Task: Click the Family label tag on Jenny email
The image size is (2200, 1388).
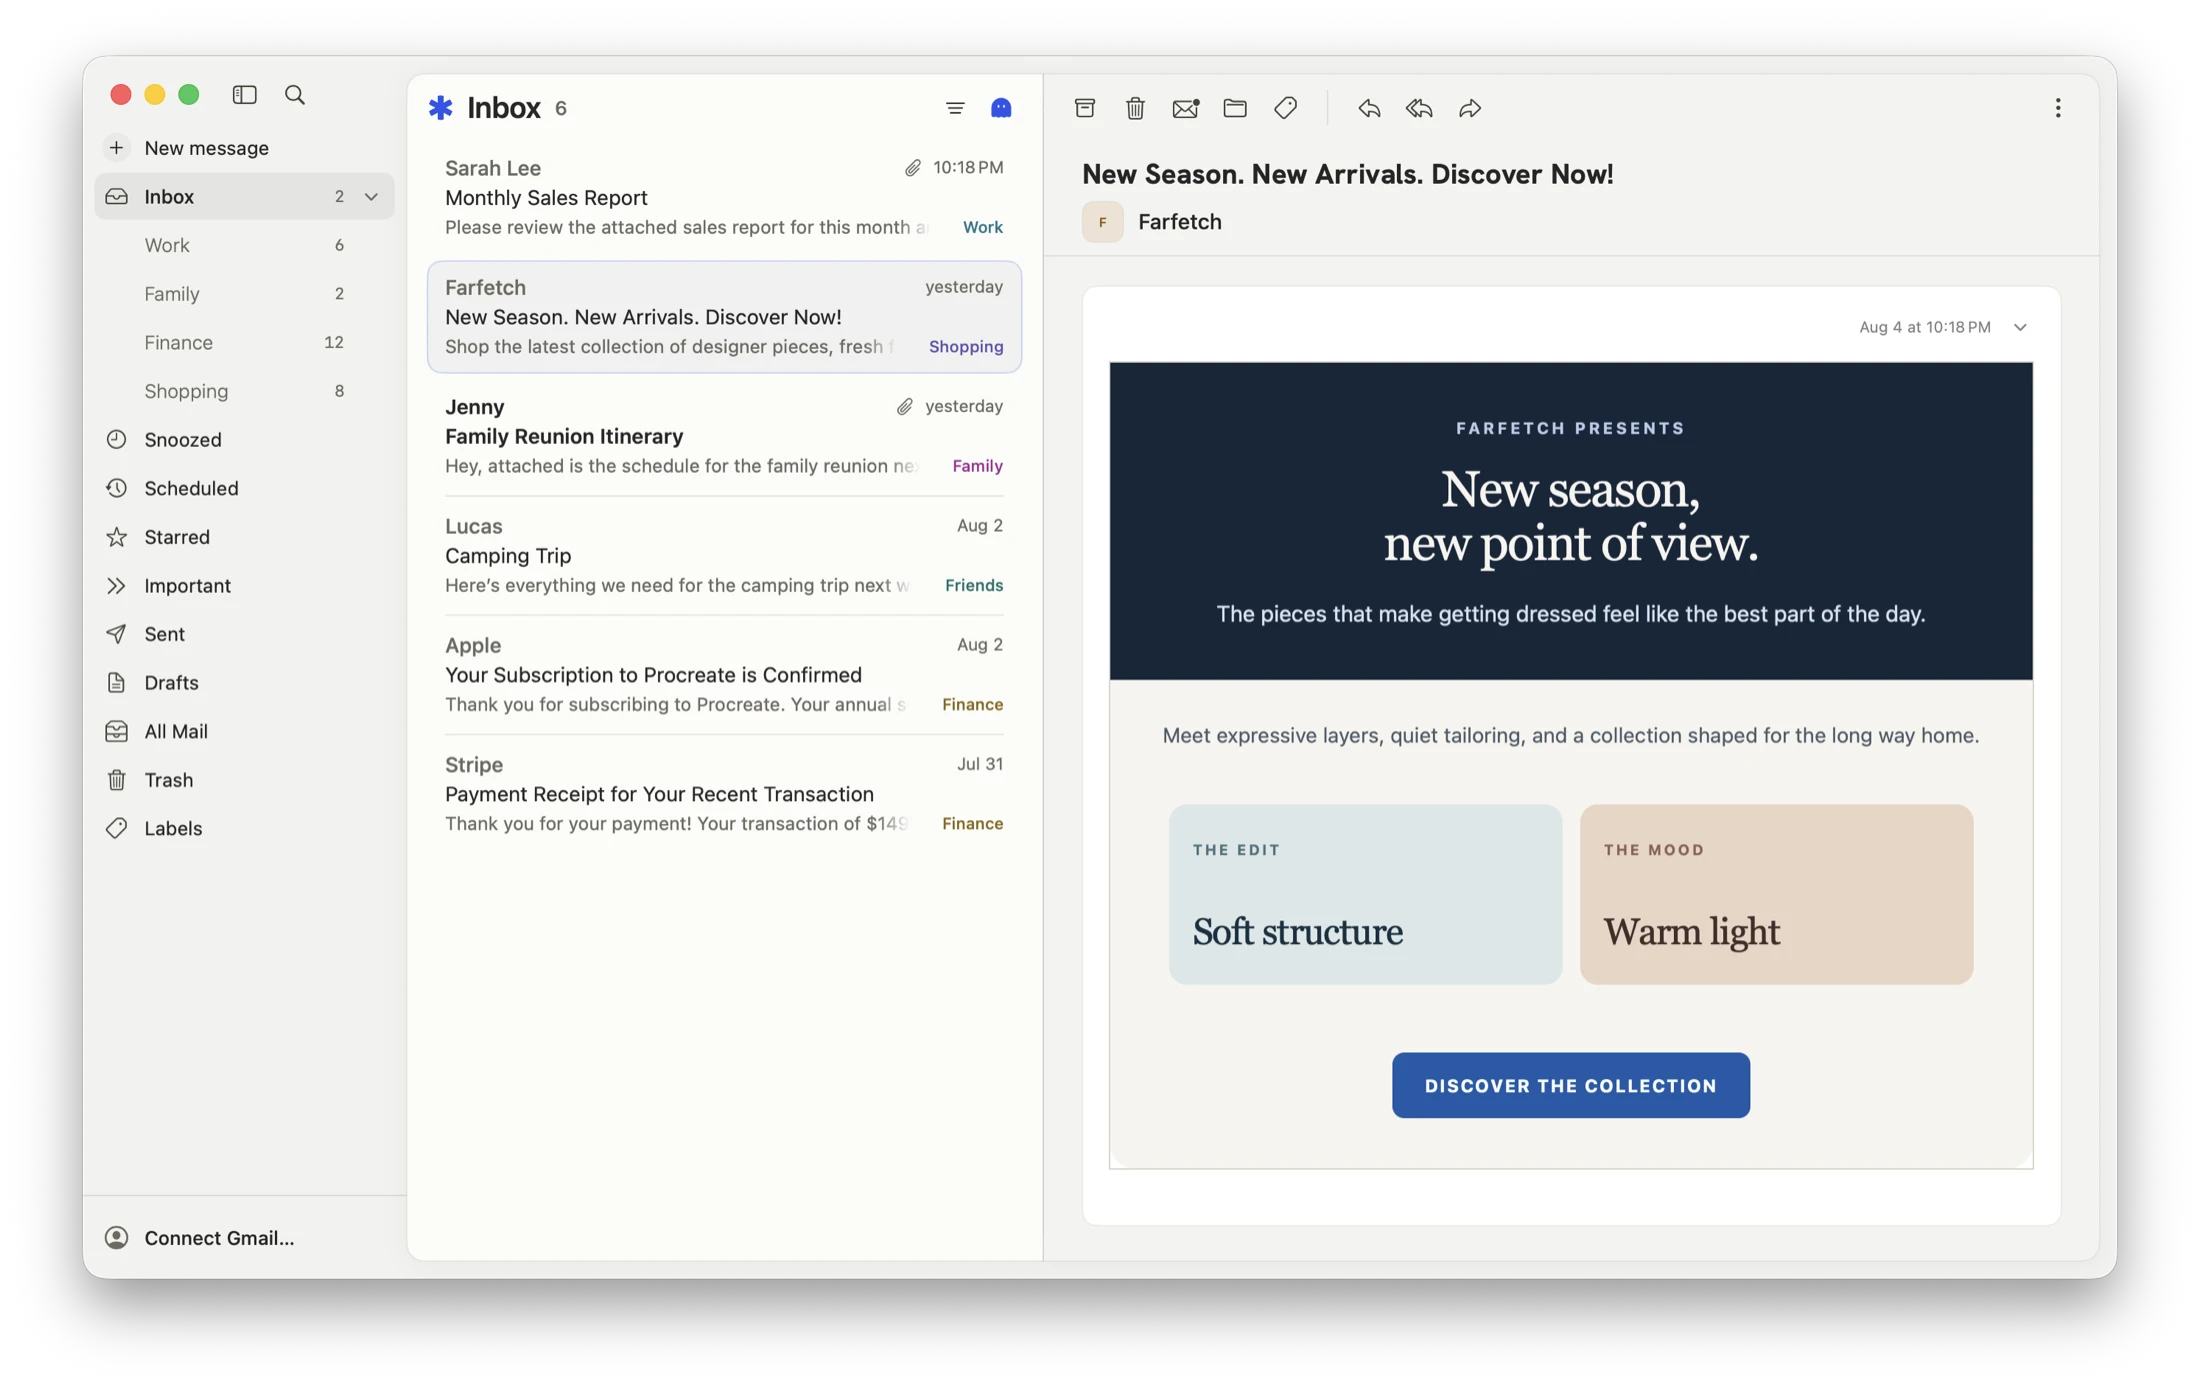Action: (x=977, y=466)
